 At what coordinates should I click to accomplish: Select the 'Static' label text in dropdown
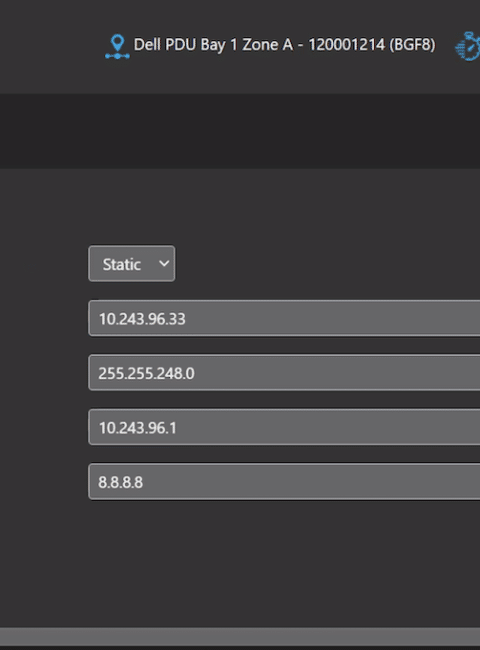(121, 264)
